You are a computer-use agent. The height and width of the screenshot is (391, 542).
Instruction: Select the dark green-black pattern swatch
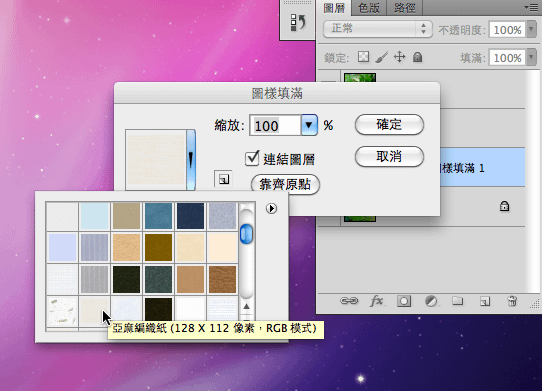127,279
